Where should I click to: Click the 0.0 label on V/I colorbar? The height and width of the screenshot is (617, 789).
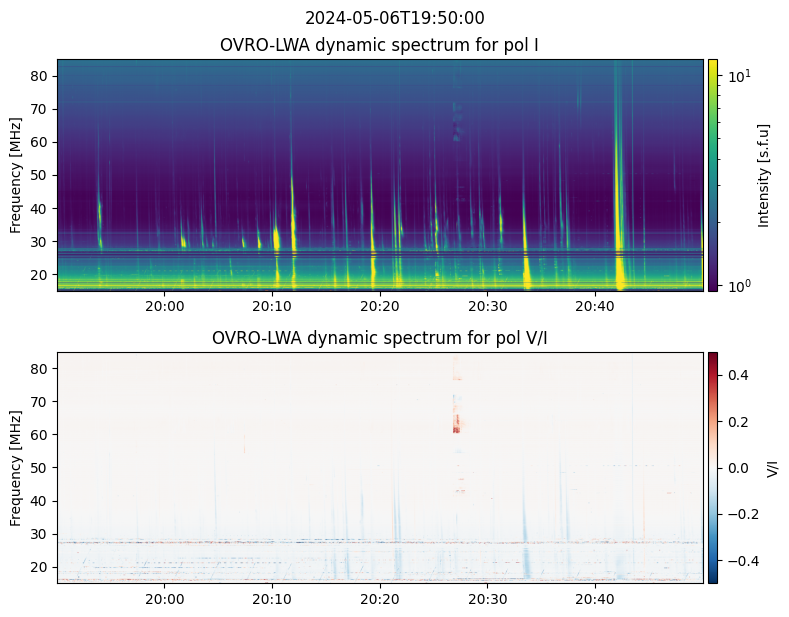[x=738, y=468]
